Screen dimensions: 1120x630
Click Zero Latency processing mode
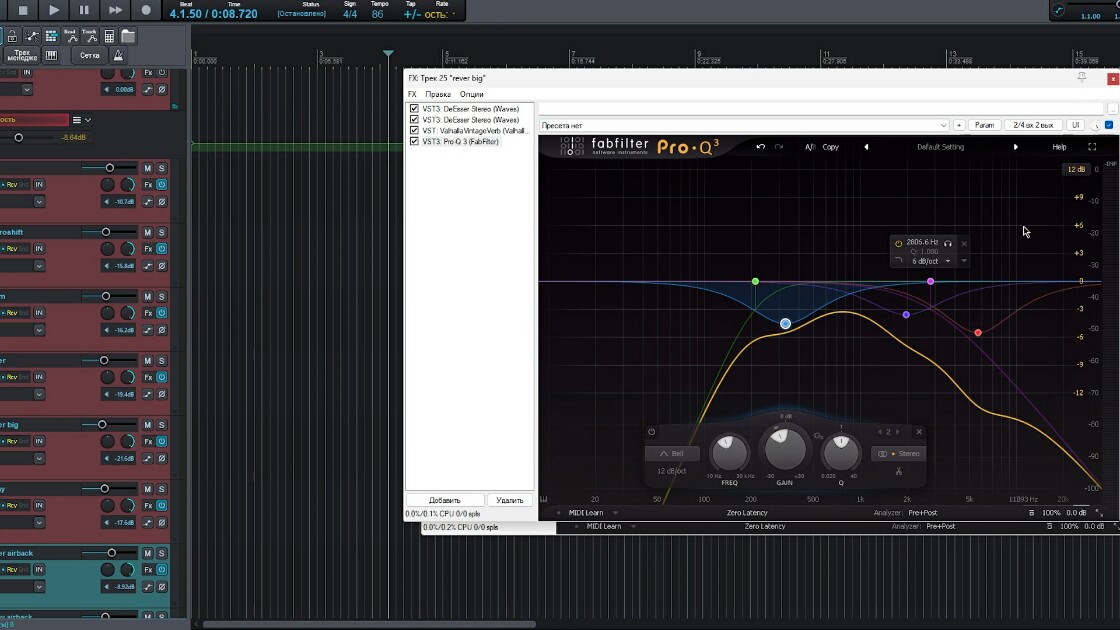(x=747, y=513)
